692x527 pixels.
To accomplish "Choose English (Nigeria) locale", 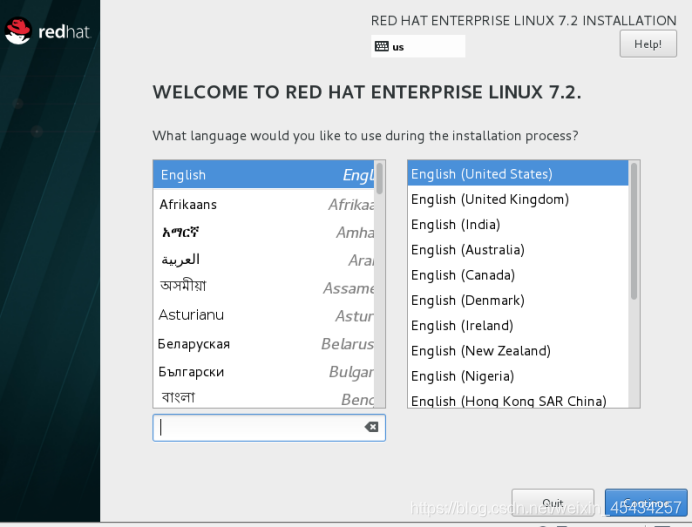I will coord(518,376).
